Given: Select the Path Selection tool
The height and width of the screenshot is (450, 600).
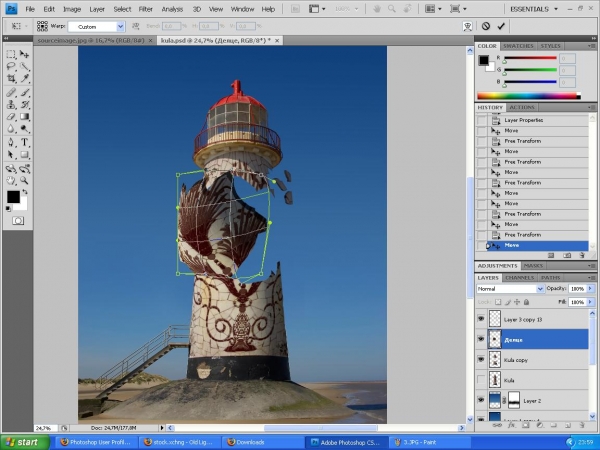Looking at the screenshot, I should [x=11, y=155].
